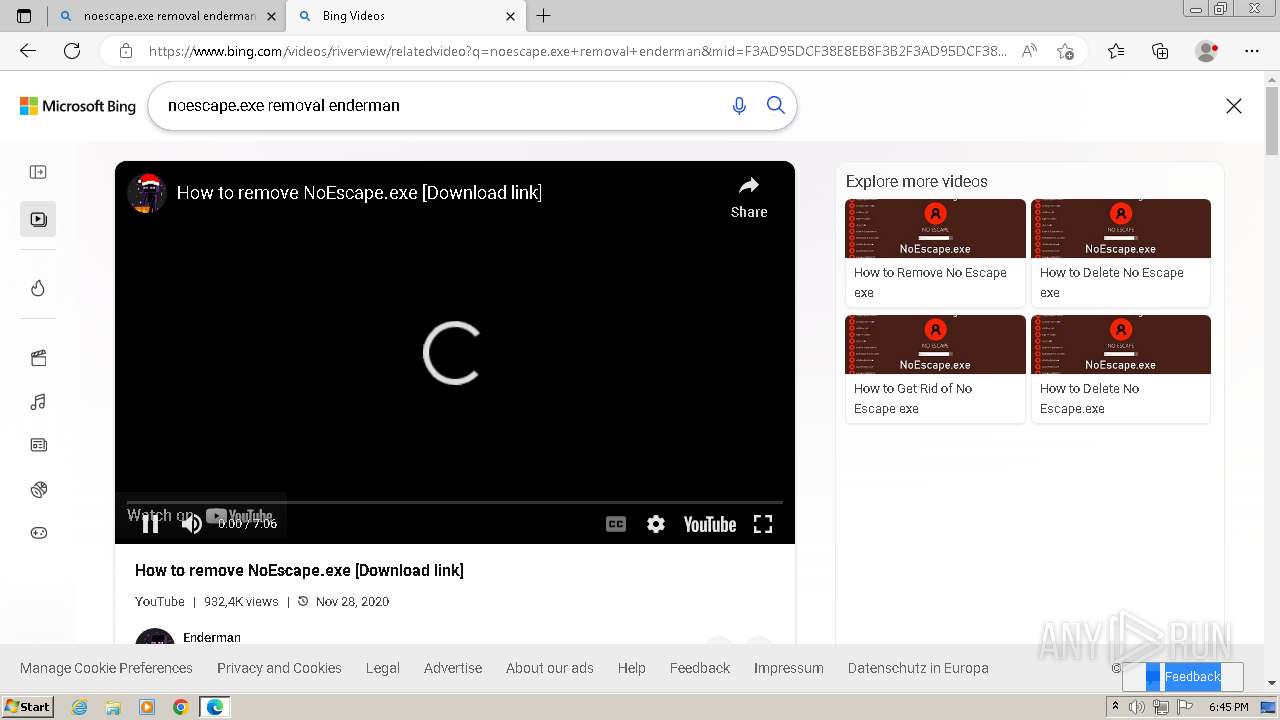Open the How to Delete No Escape exe video
The width and height of the screenshot is (1280, 720).
(x=1121, y=252)
